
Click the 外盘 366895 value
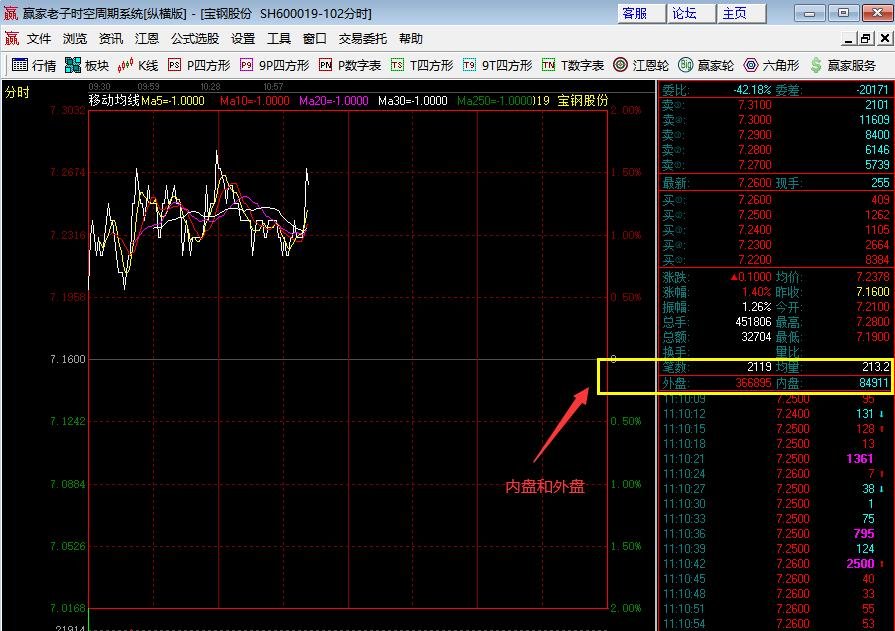tap(753, 383)
